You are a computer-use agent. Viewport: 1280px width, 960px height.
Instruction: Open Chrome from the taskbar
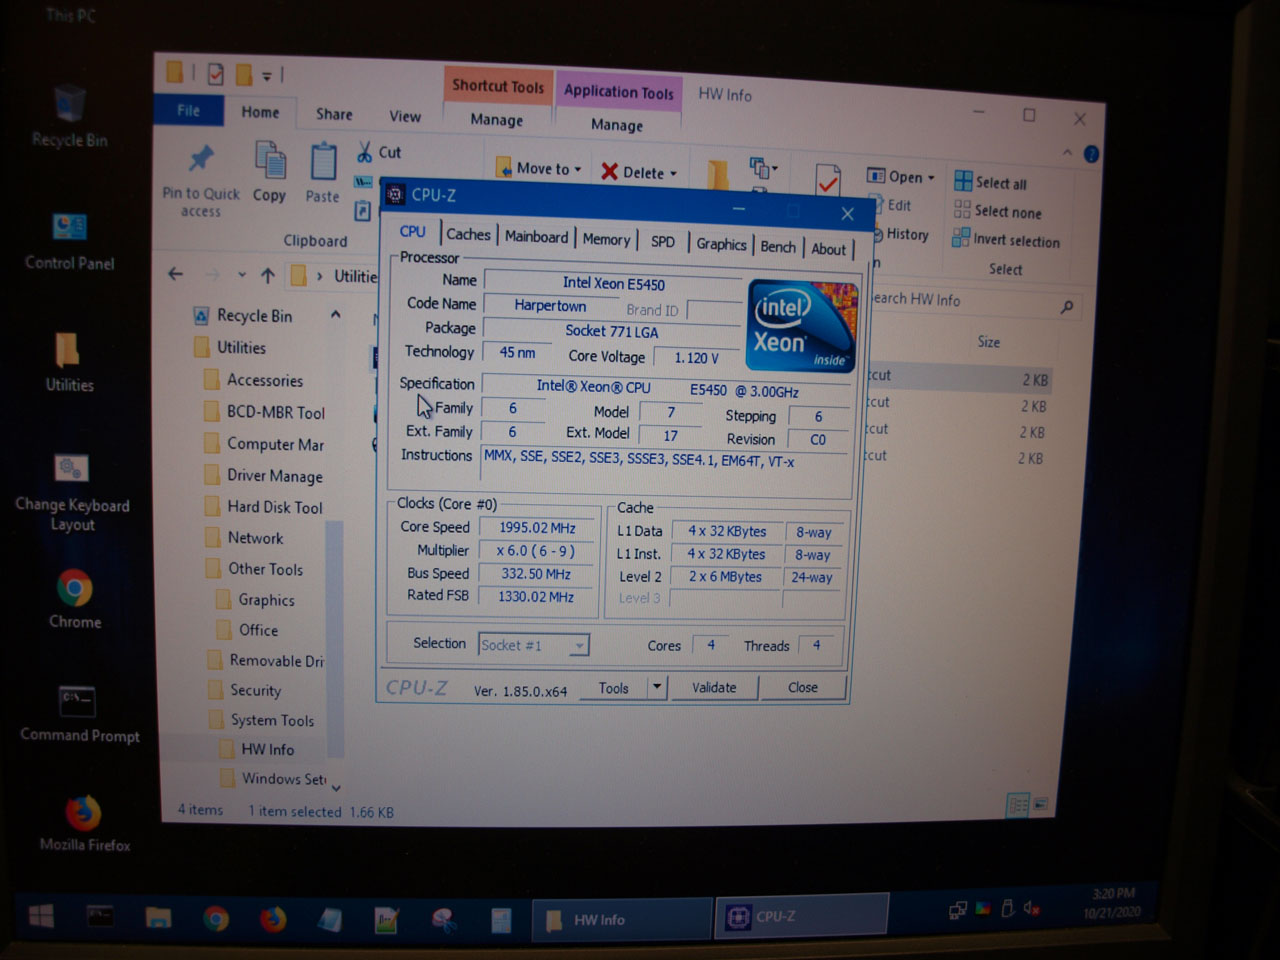[216, 918]
